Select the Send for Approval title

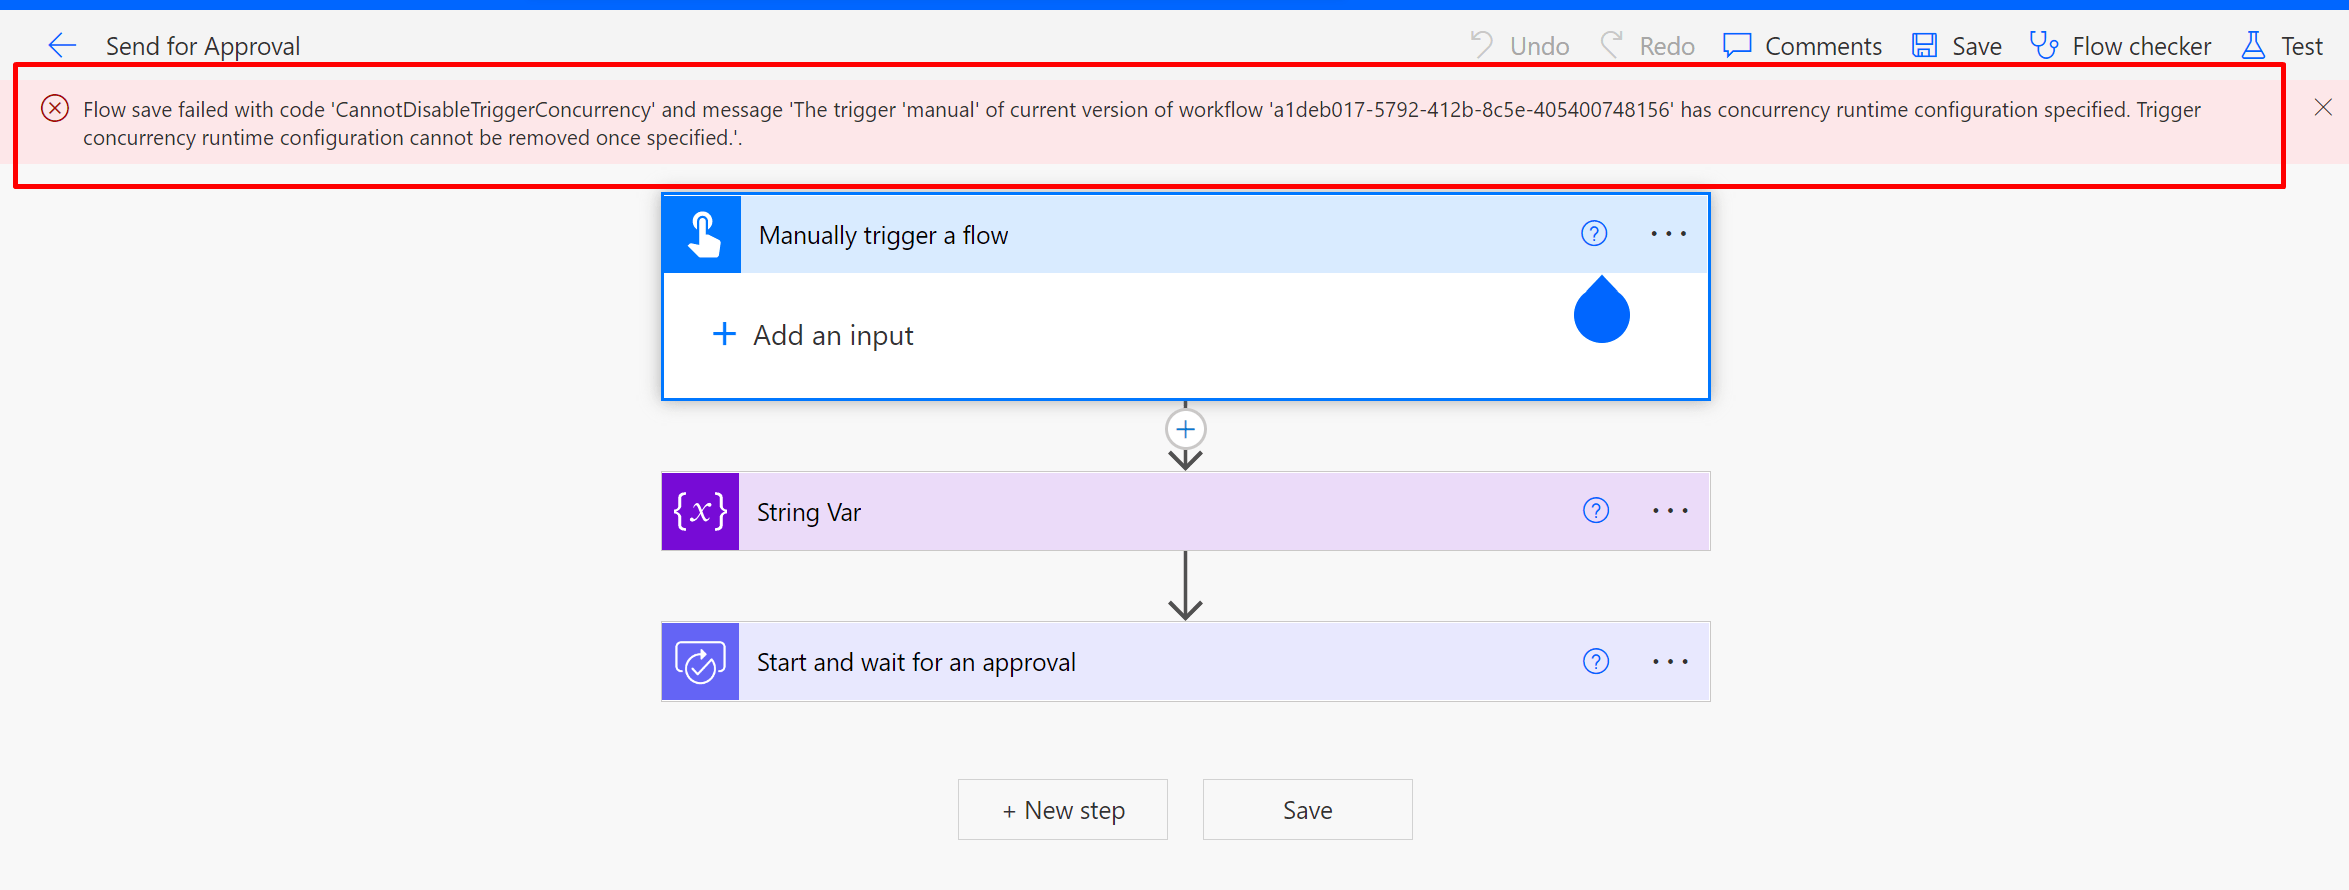click(203, 45)
